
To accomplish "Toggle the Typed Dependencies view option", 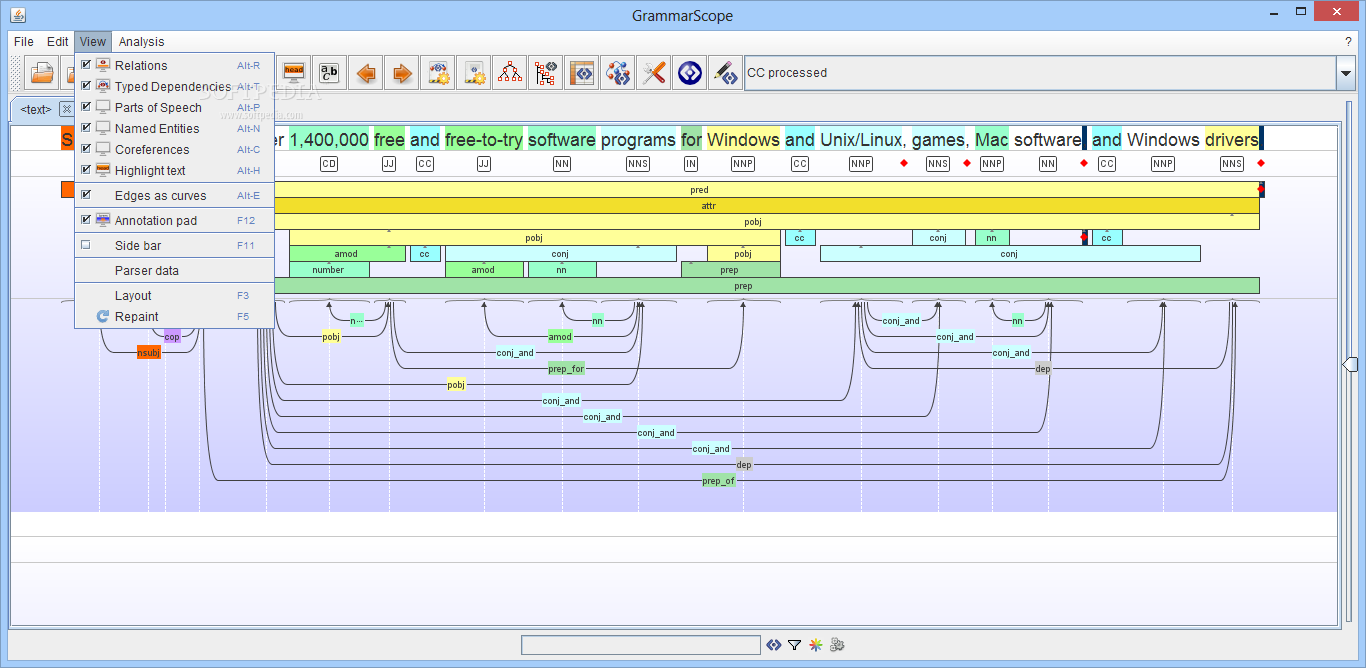I will [174, 86].
